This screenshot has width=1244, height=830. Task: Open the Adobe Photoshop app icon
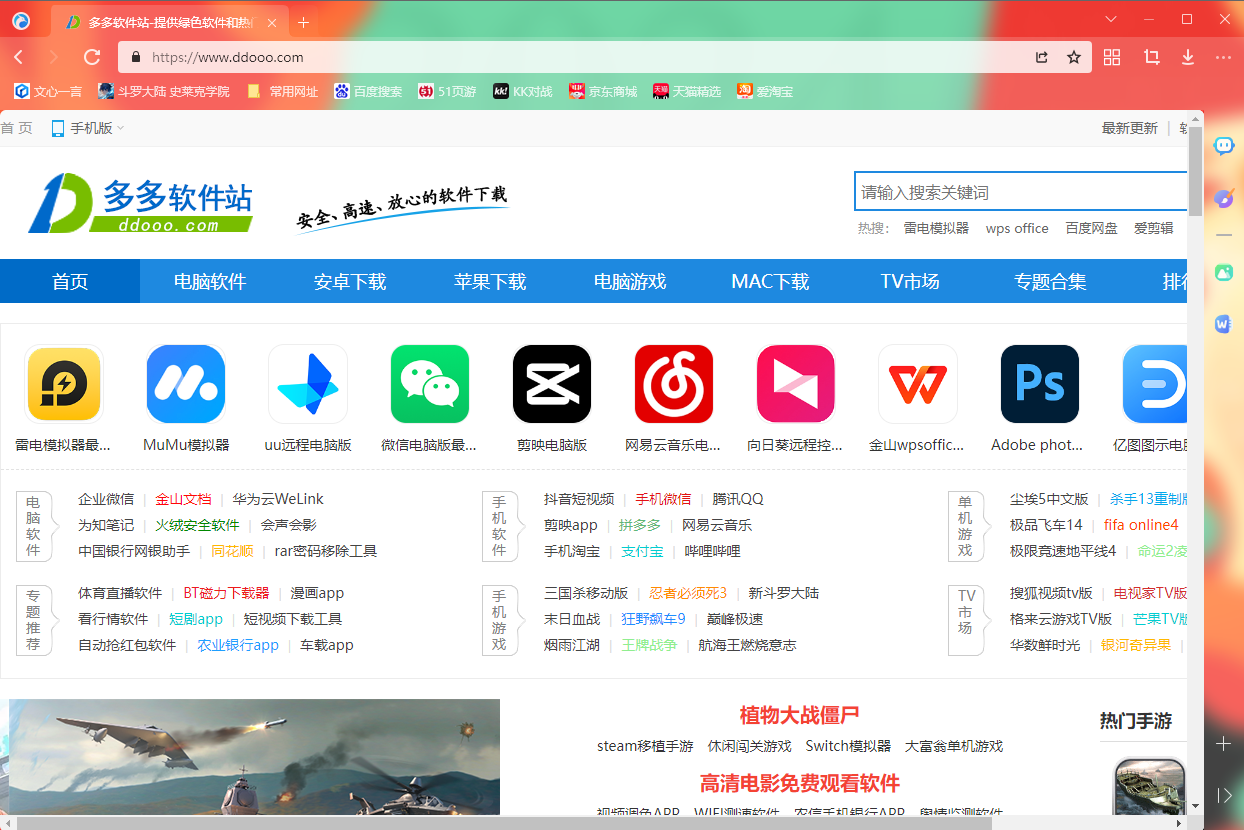click(1040, 384)
